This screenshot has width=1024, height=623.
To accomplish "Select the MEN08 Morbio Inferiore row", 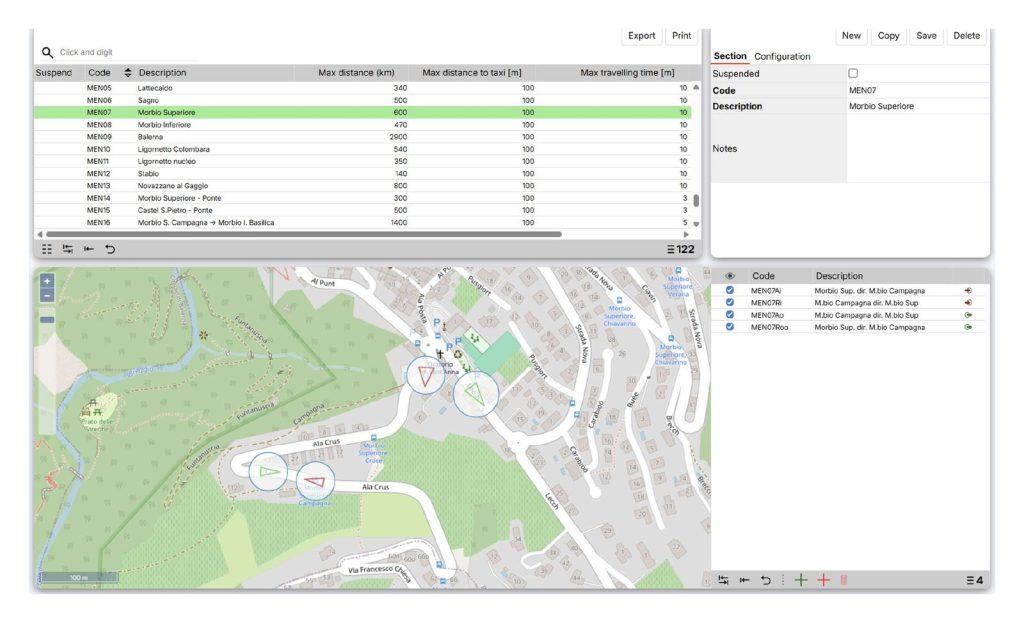I will click(362, 124).
